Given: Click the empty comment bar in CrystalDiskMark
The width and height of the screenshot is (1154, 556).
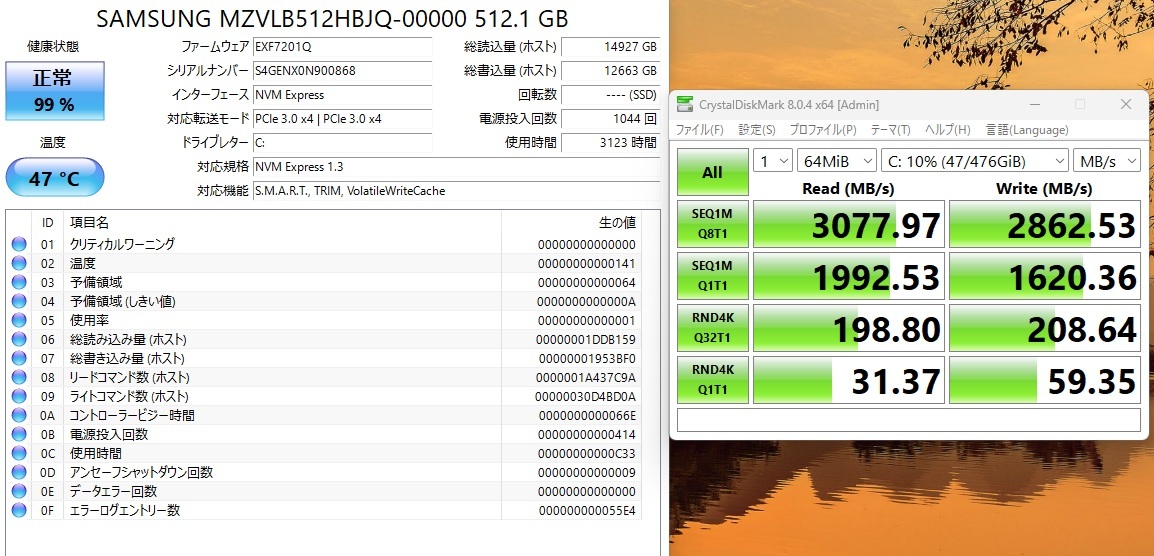Looking at the screenshot, I should point(908,420).
